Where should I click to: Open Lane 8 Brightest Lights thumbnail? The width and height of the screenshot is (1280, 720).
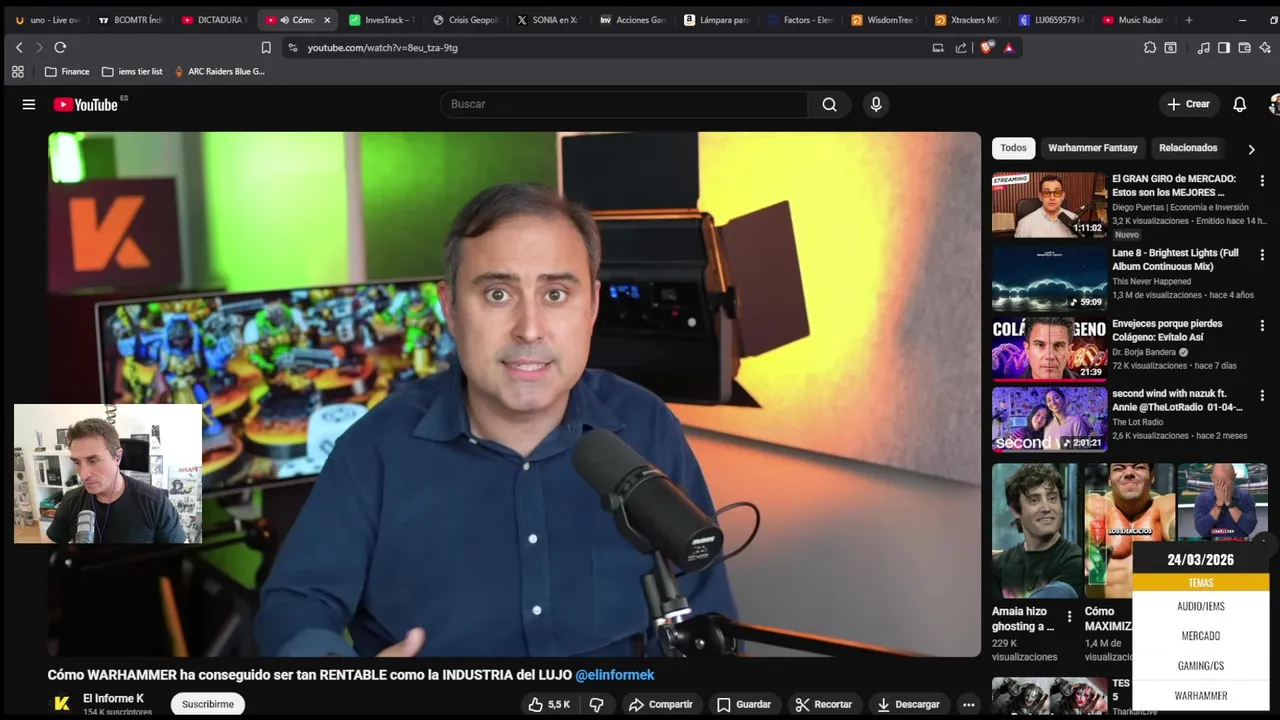[1049, 279]
